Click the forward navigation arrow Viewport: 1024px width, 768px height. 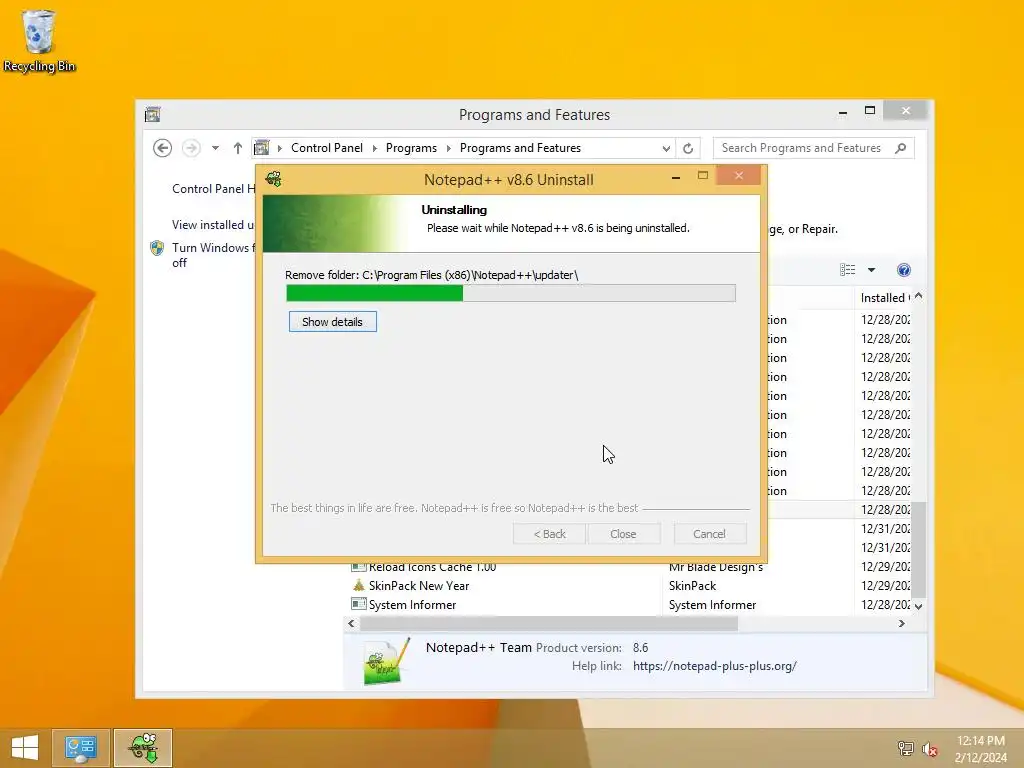point(191,148)
